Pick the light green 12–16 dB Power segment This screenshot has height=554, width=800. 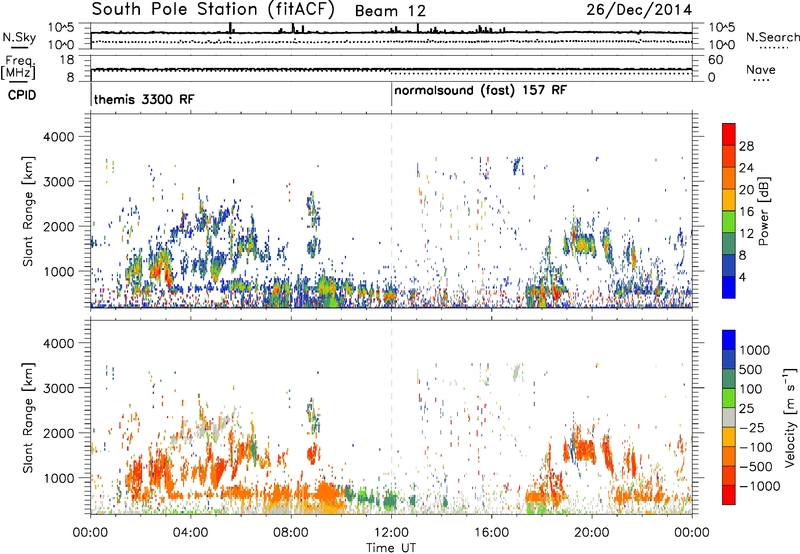(x=729, y=222)
